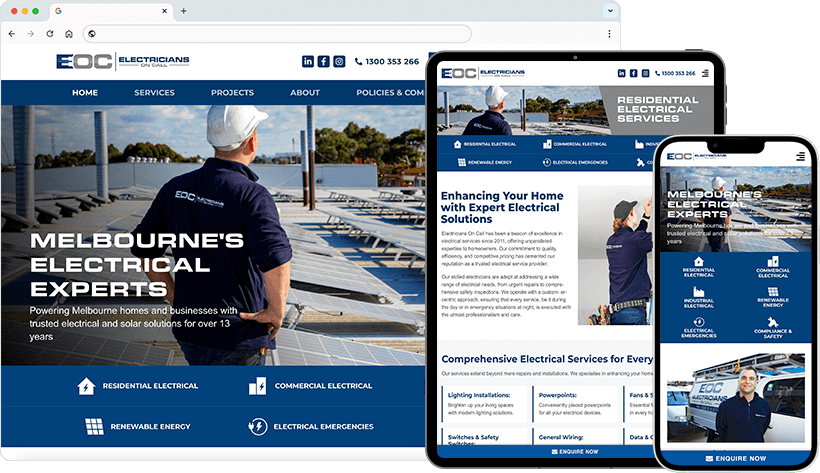
Task: Open a new browser tab with plus icon
Action: [183, 11]
